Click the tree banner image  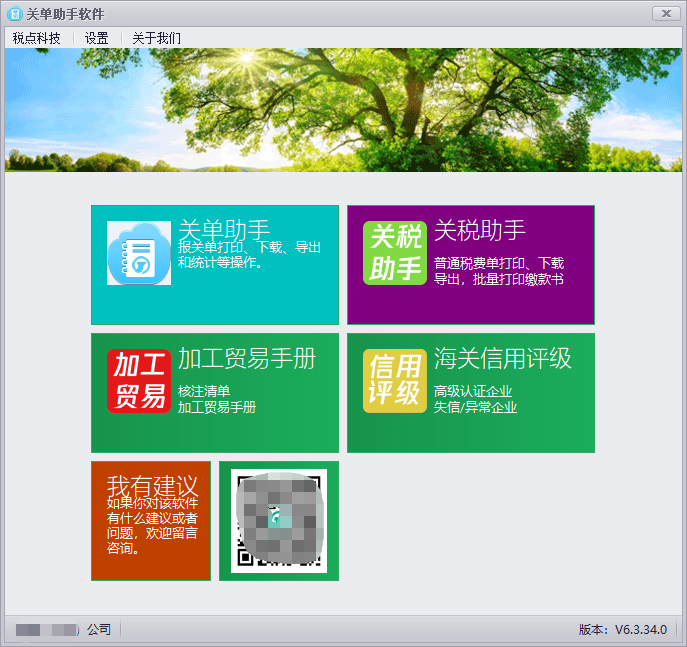point(343,110)
